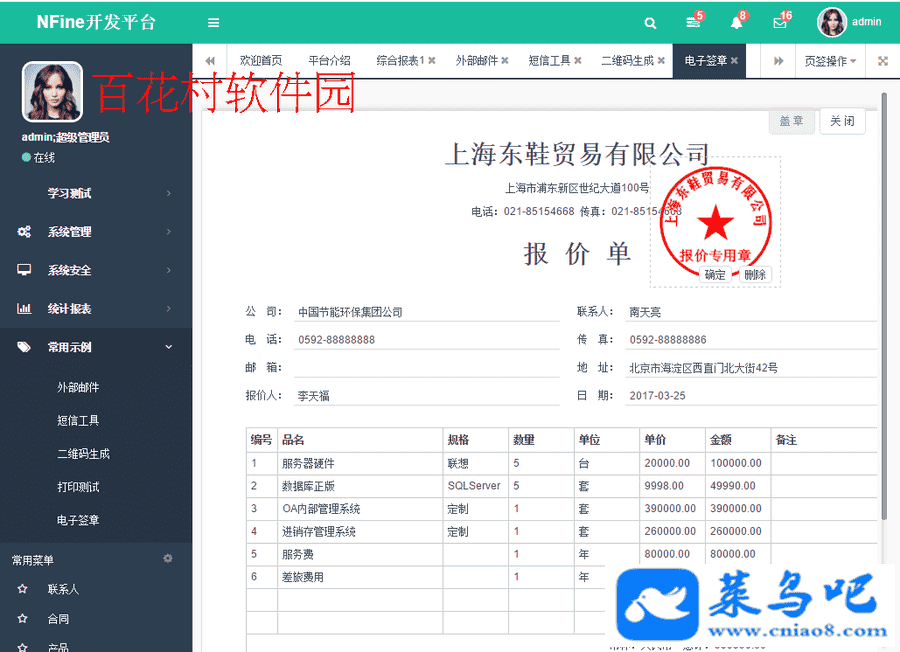Close the 综合报表1 tab
Viewport: 900px width, 652px height.
point(431,61)
